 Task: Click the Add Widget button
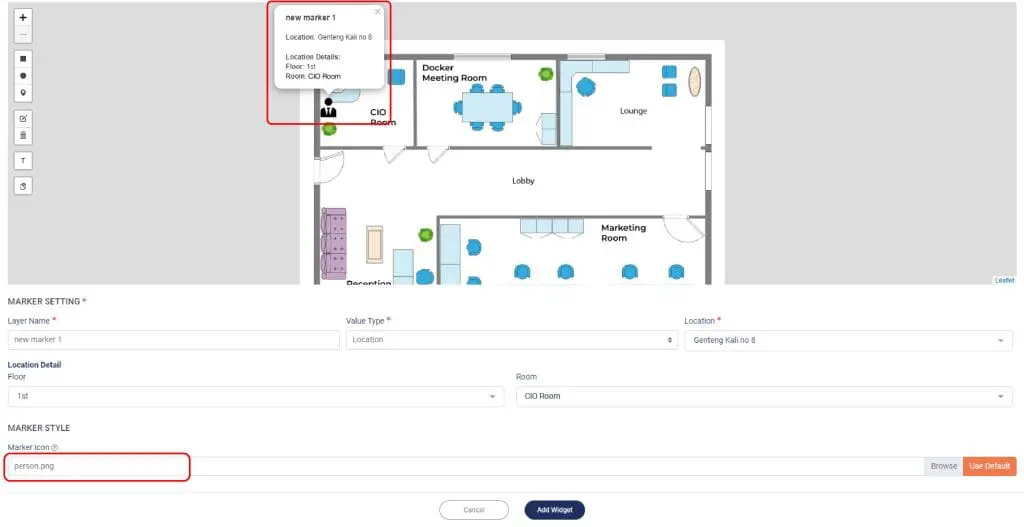pyautogui.click(x=554, y=510)
